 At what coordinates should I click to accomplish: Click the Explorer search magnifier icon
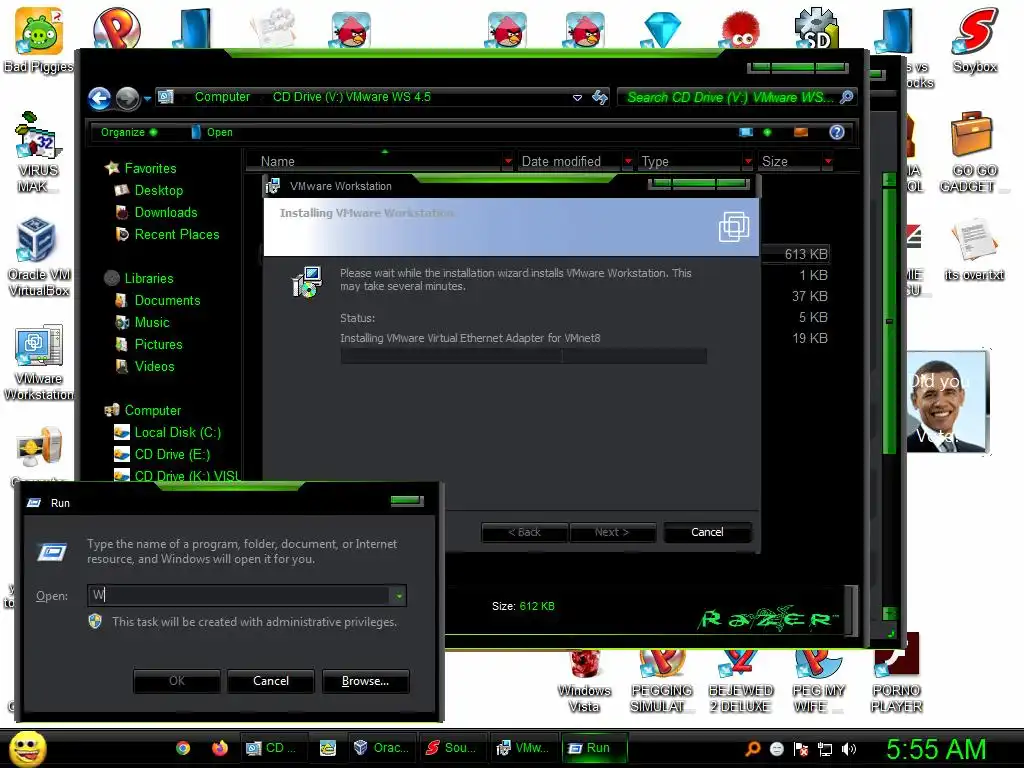[846, 97]
